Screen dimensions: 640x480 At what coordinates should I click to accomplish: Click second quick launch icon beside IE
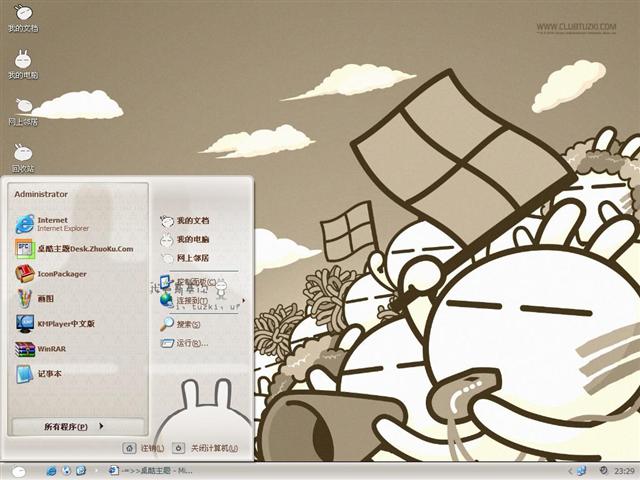click(x=67, y=471)
